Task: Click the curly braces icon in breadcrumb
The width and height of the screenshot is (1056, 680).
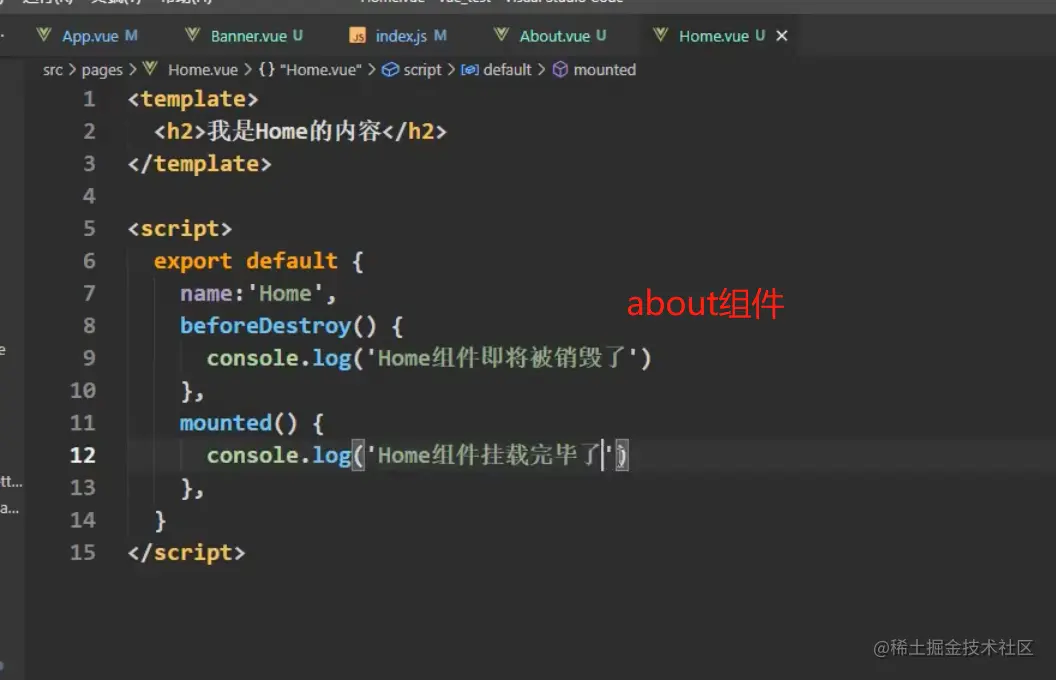Action: (x=267, y=70)
